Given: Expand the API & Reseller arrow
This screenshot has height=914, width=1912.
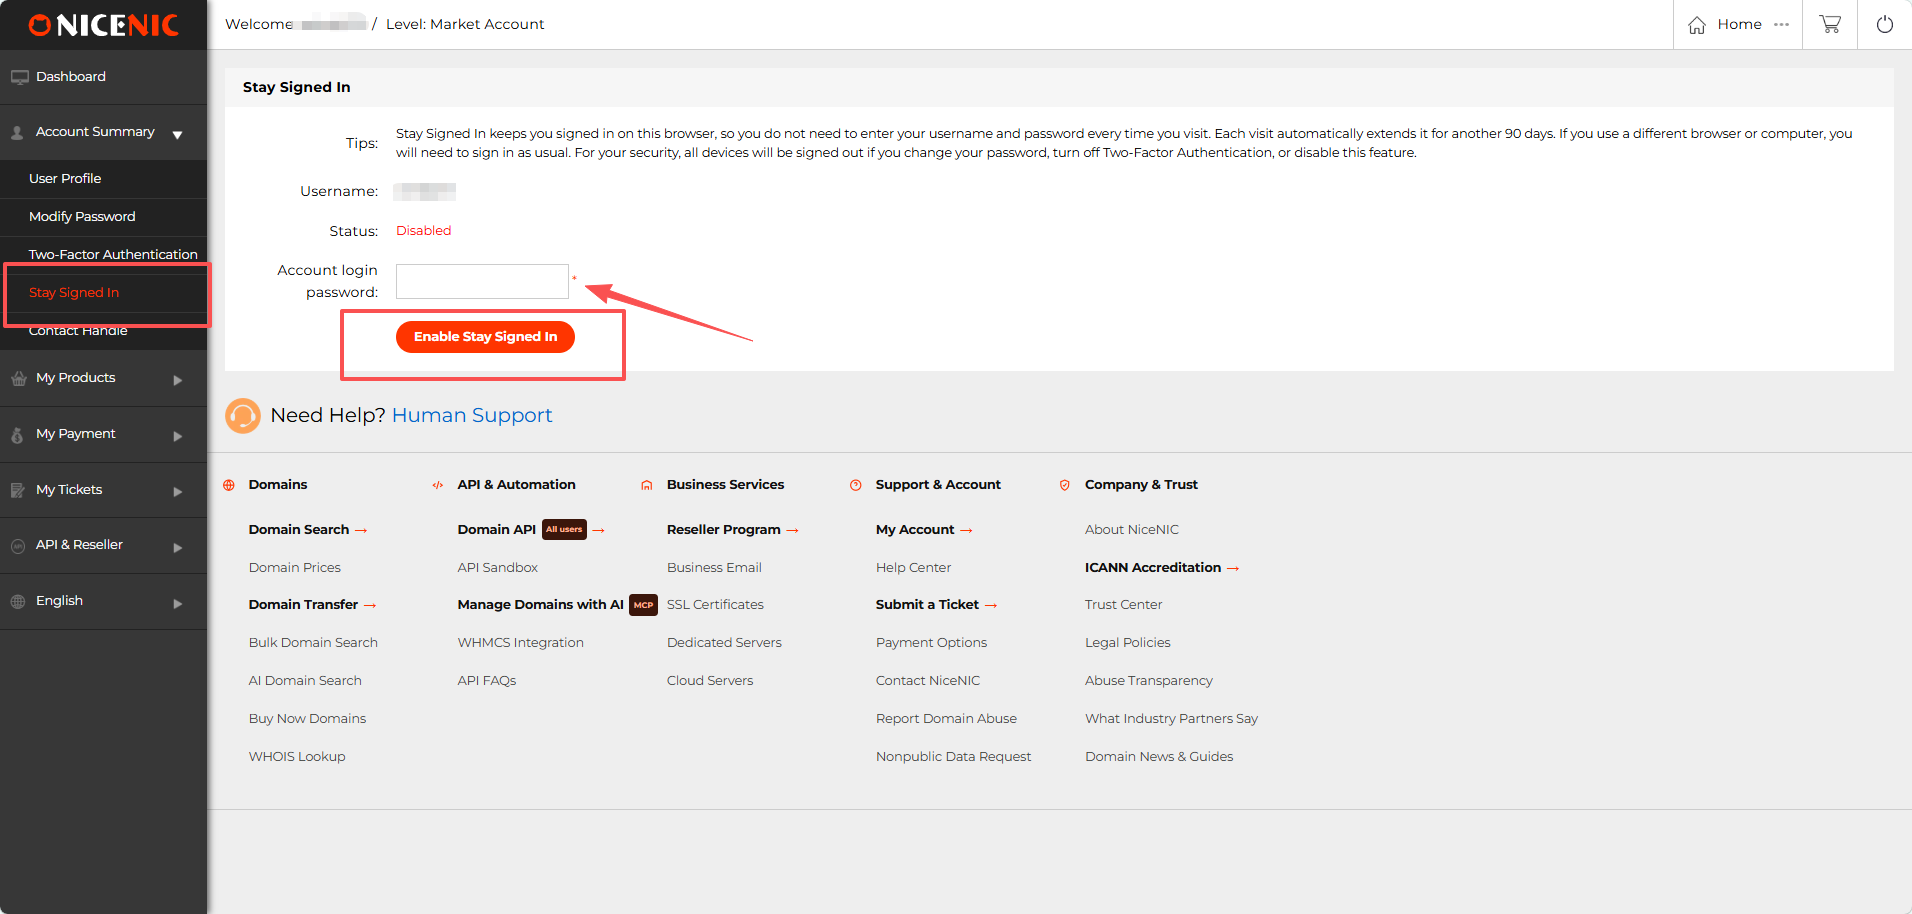Looking at the screenshot, I should tap(178, 548).
